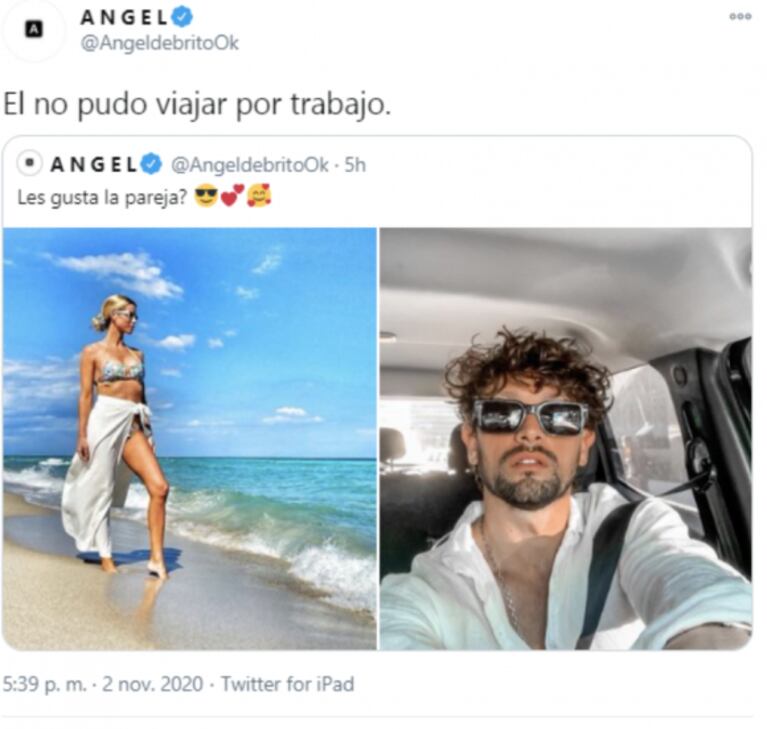The width and height of the screenshot is (767, 729).
Task: Click the verified badge in quoted tweet
Action: [152, 164]
